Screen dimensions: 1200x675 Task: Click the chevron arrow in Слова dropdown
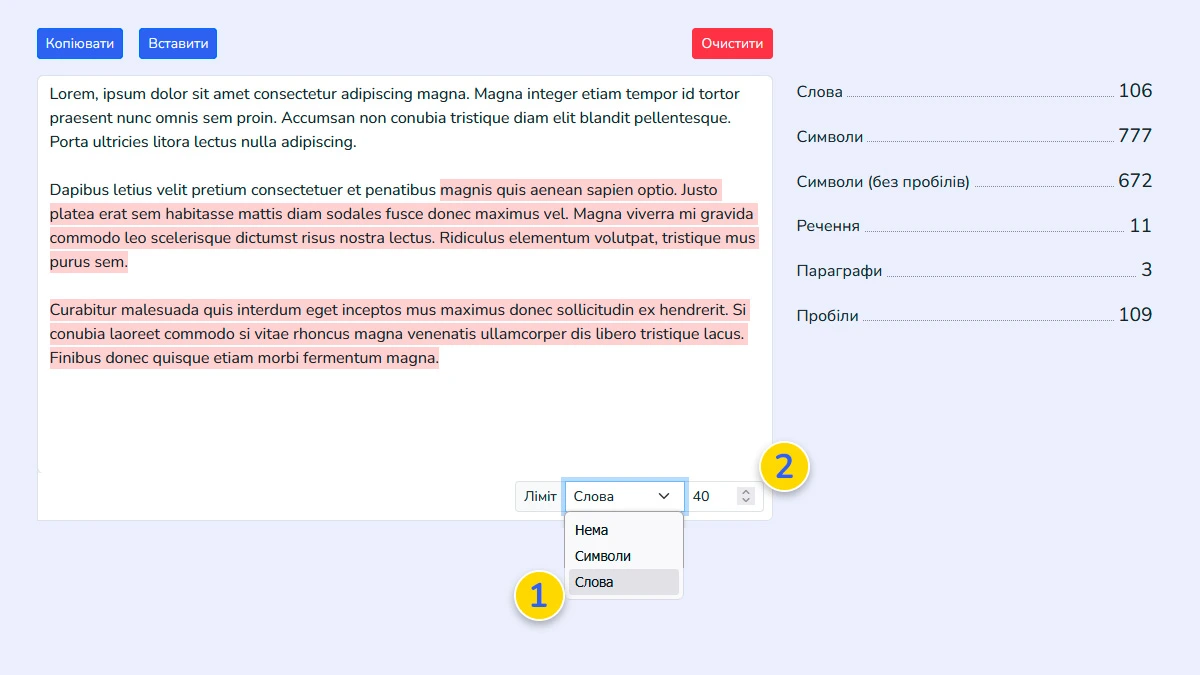coord(663,497)
